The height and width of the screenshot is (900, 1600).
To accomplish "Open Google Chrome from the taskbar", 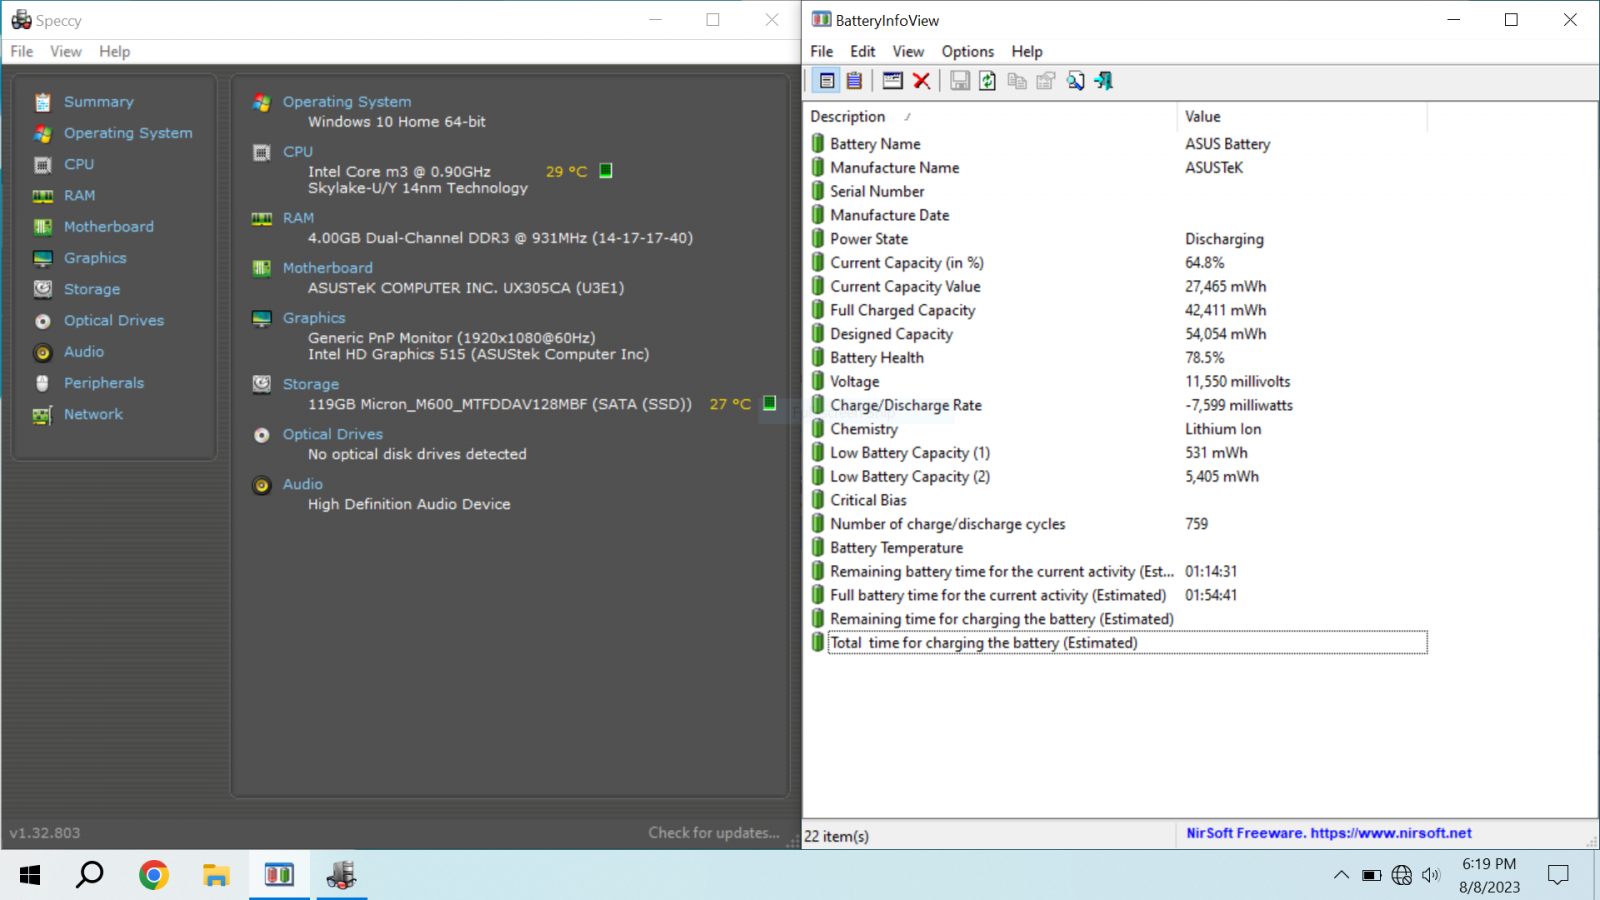I will coord(154,876).
